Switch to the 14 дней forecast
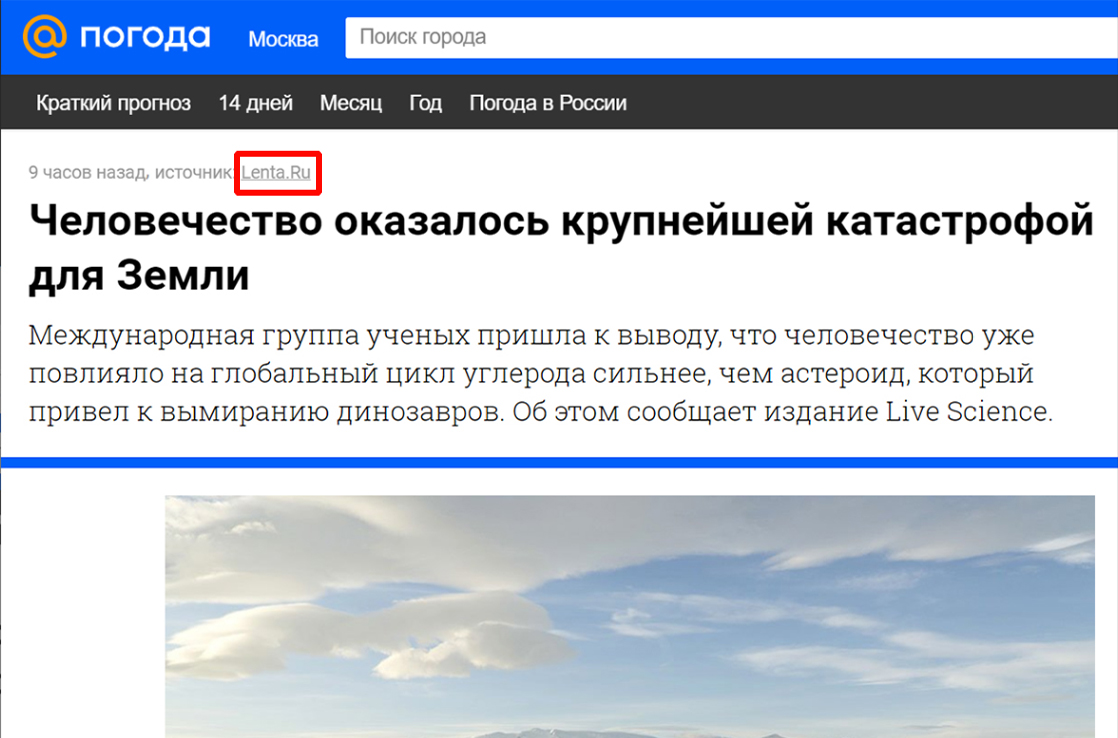Viewport: 1118px width, 738px height. pyautogui.click(x=255, y=103)
